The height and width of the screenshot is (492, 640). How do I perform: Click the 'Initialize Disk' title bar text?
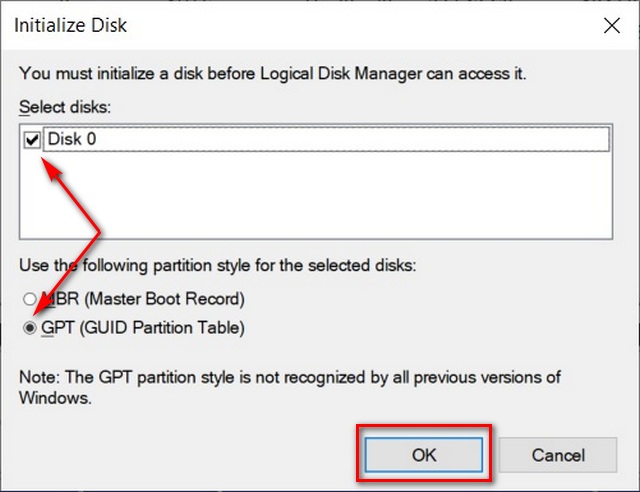[70, 24]
